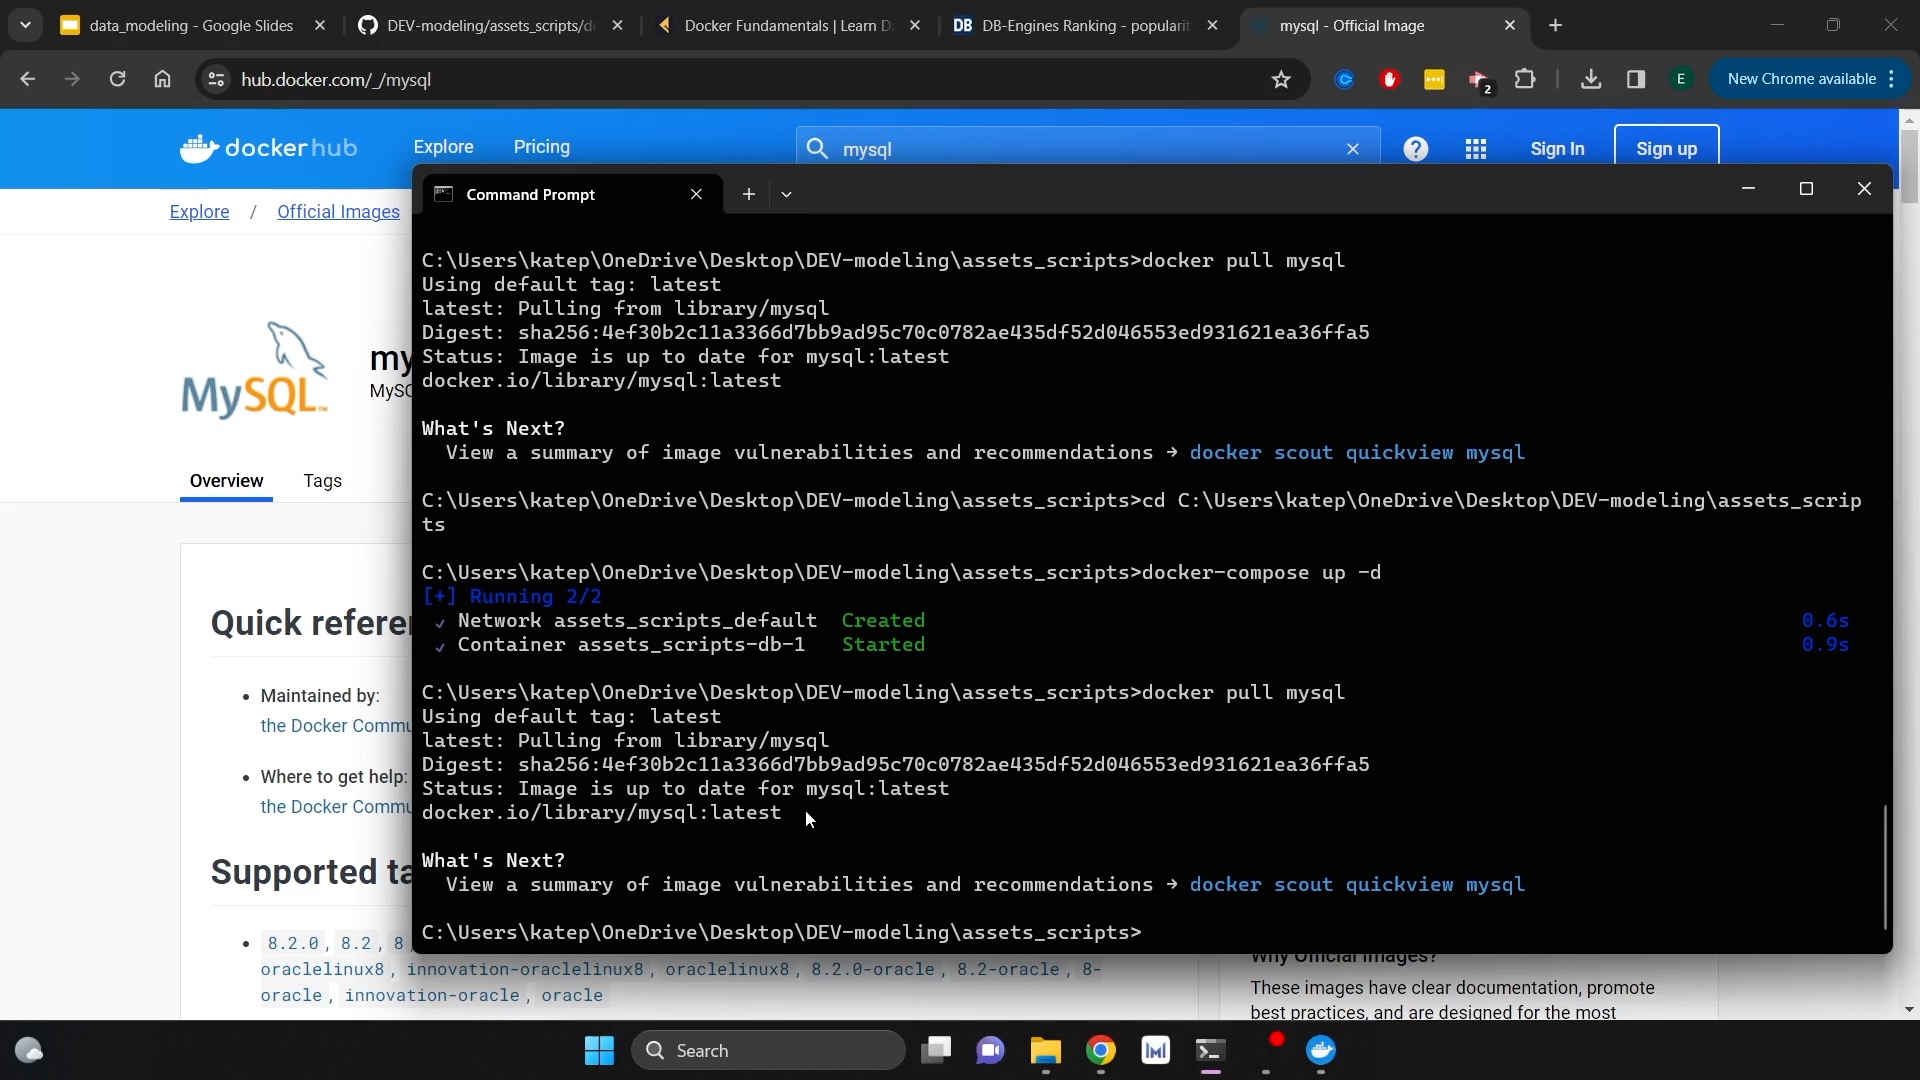
Task: Open the chat app icon in taskbar
Action: [x=991, y=1050]
